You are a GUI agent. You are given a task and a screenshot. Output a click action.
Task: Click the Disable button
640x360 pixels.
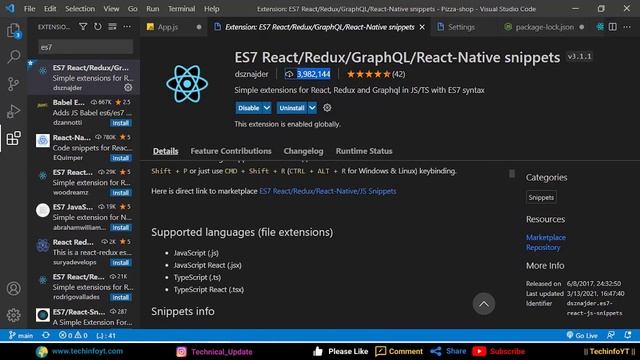(x=249, y=108)
